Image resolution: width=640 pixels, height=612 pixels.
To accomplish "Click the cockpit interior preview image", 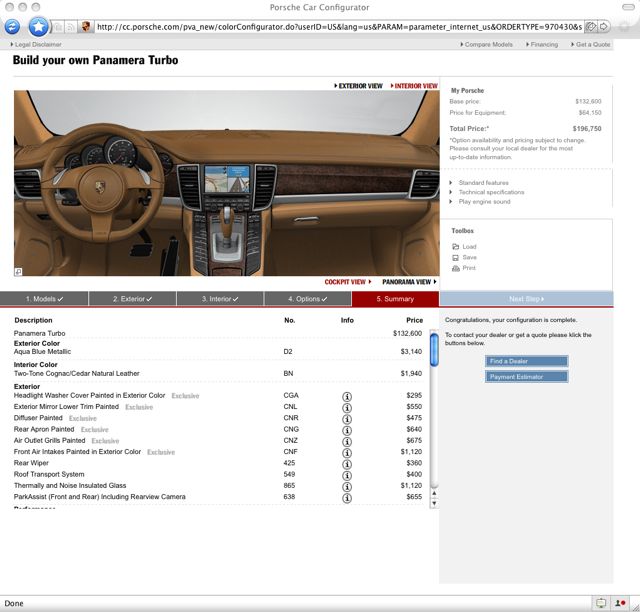I will [227, 183].
